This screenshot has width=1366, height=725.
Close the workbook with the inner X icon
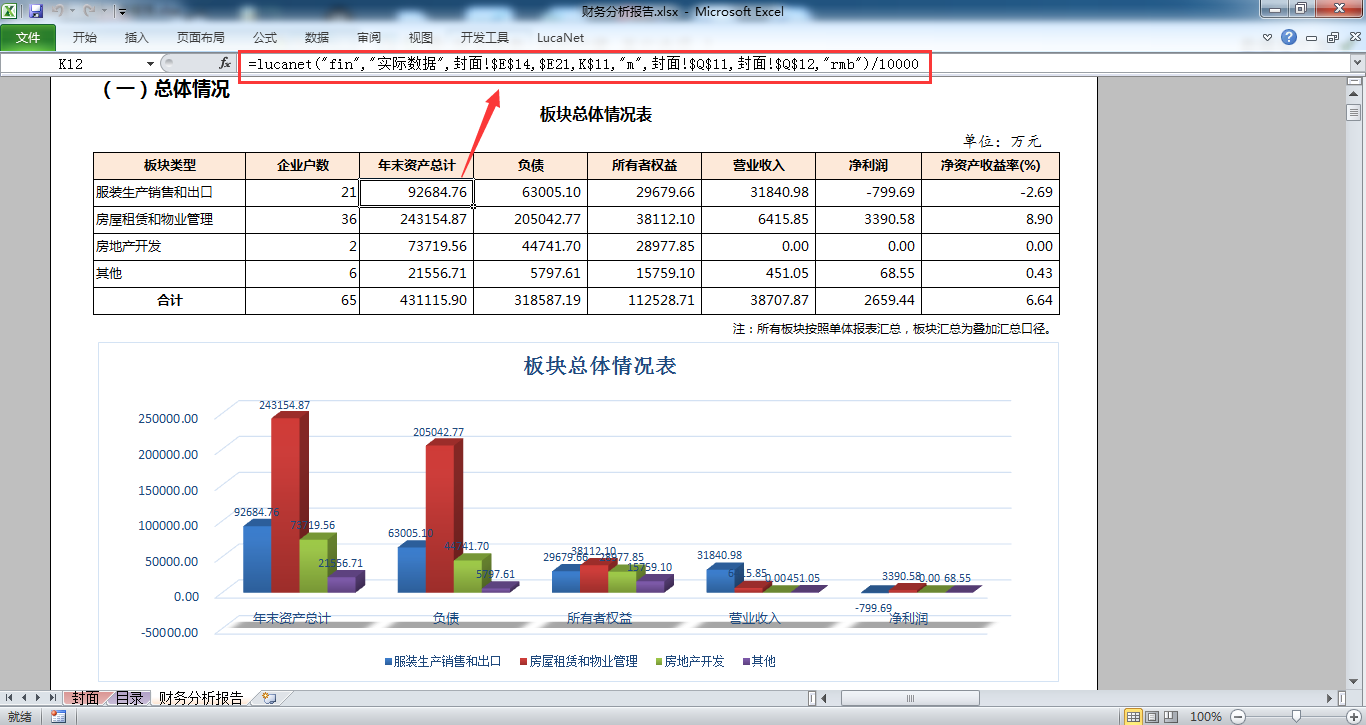click(1354, 38)
